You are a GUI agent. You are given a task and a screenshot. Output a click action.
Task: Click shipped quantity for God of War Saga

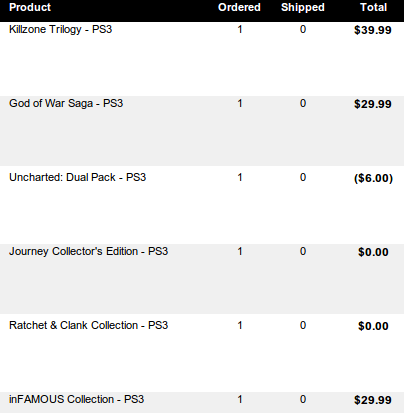[x=303, y=103]
